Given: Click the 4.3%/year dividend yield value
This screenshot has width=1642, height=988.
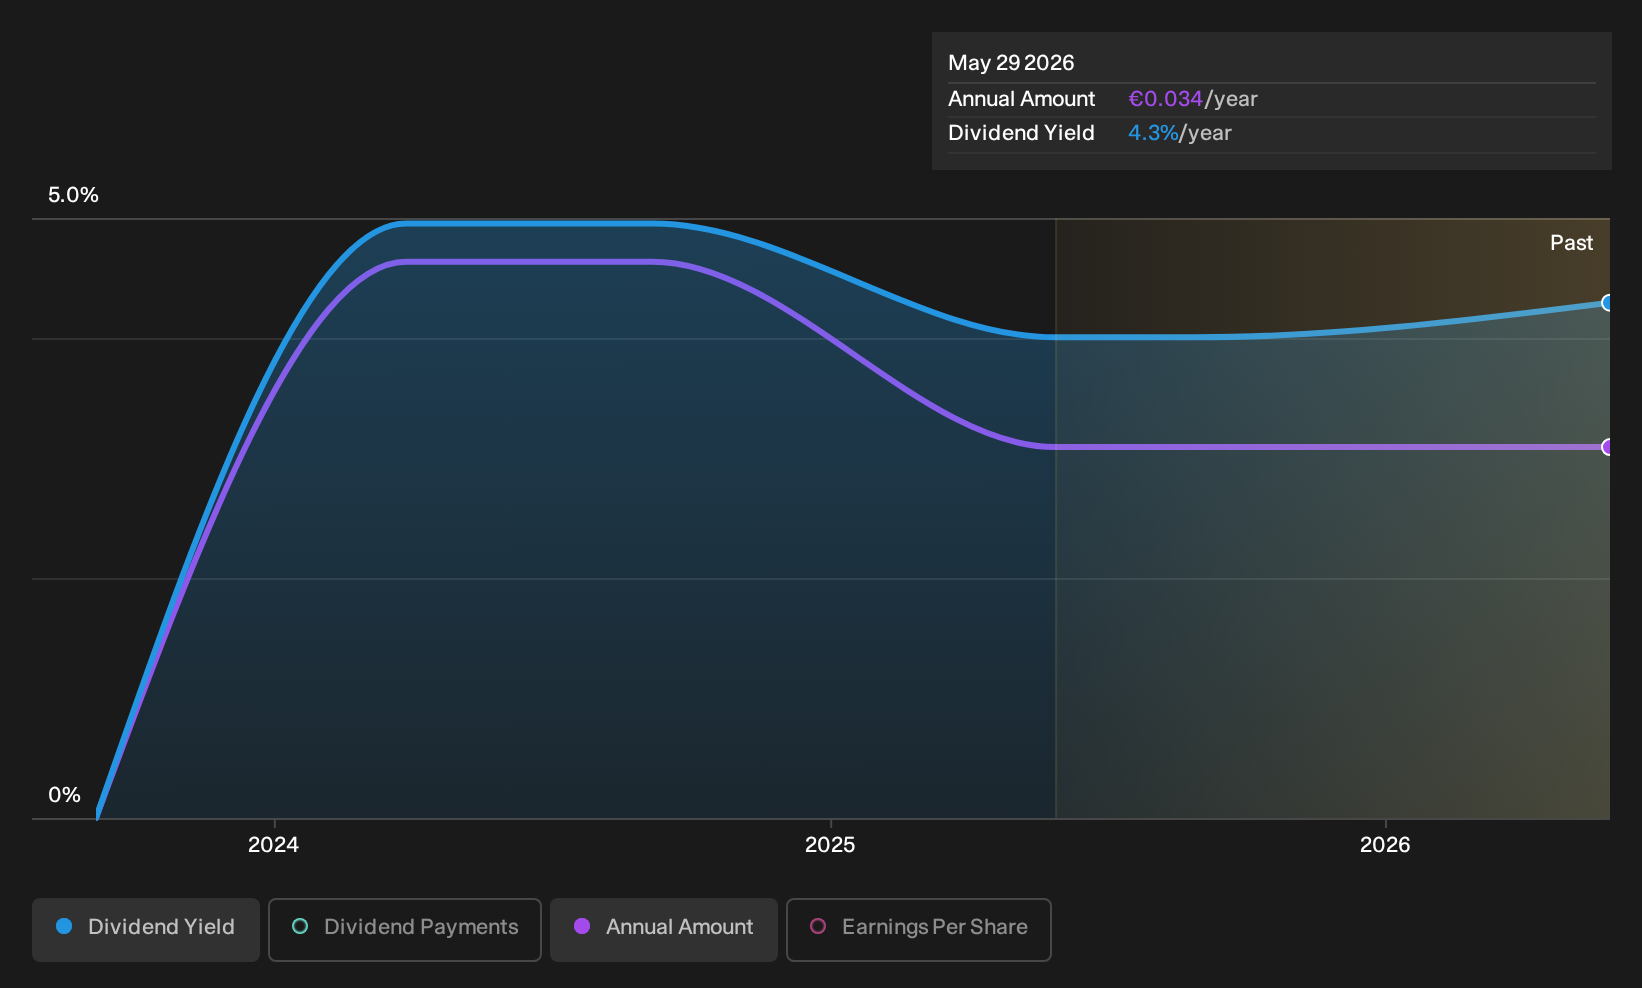Looking at the screenshot, I should pyautogui.click(x=1179, y=133).
